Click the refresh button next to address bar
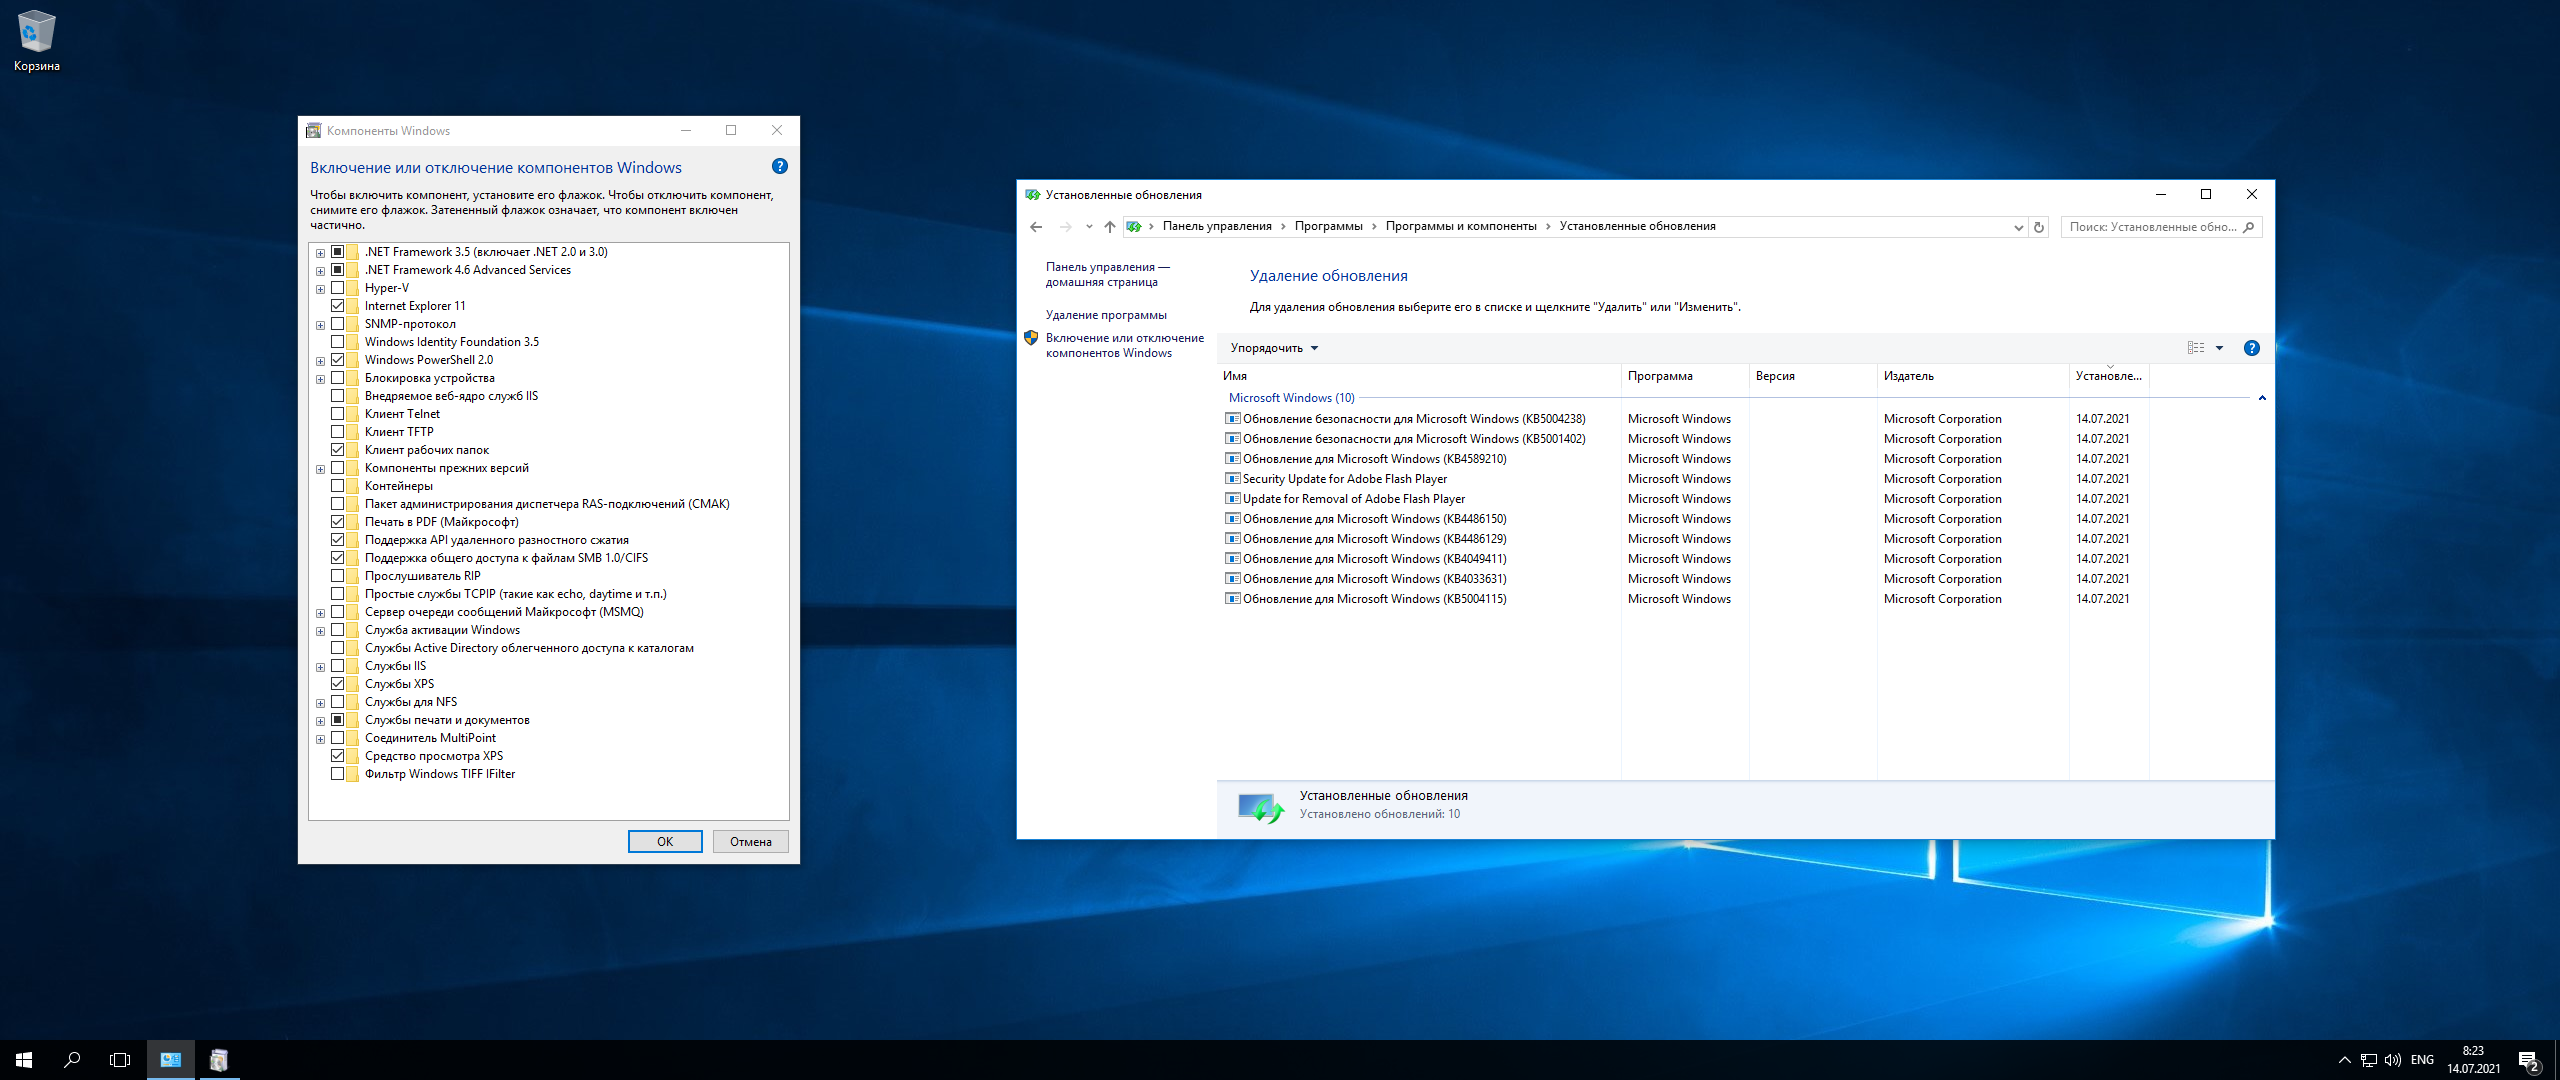 coord(2039,227)
